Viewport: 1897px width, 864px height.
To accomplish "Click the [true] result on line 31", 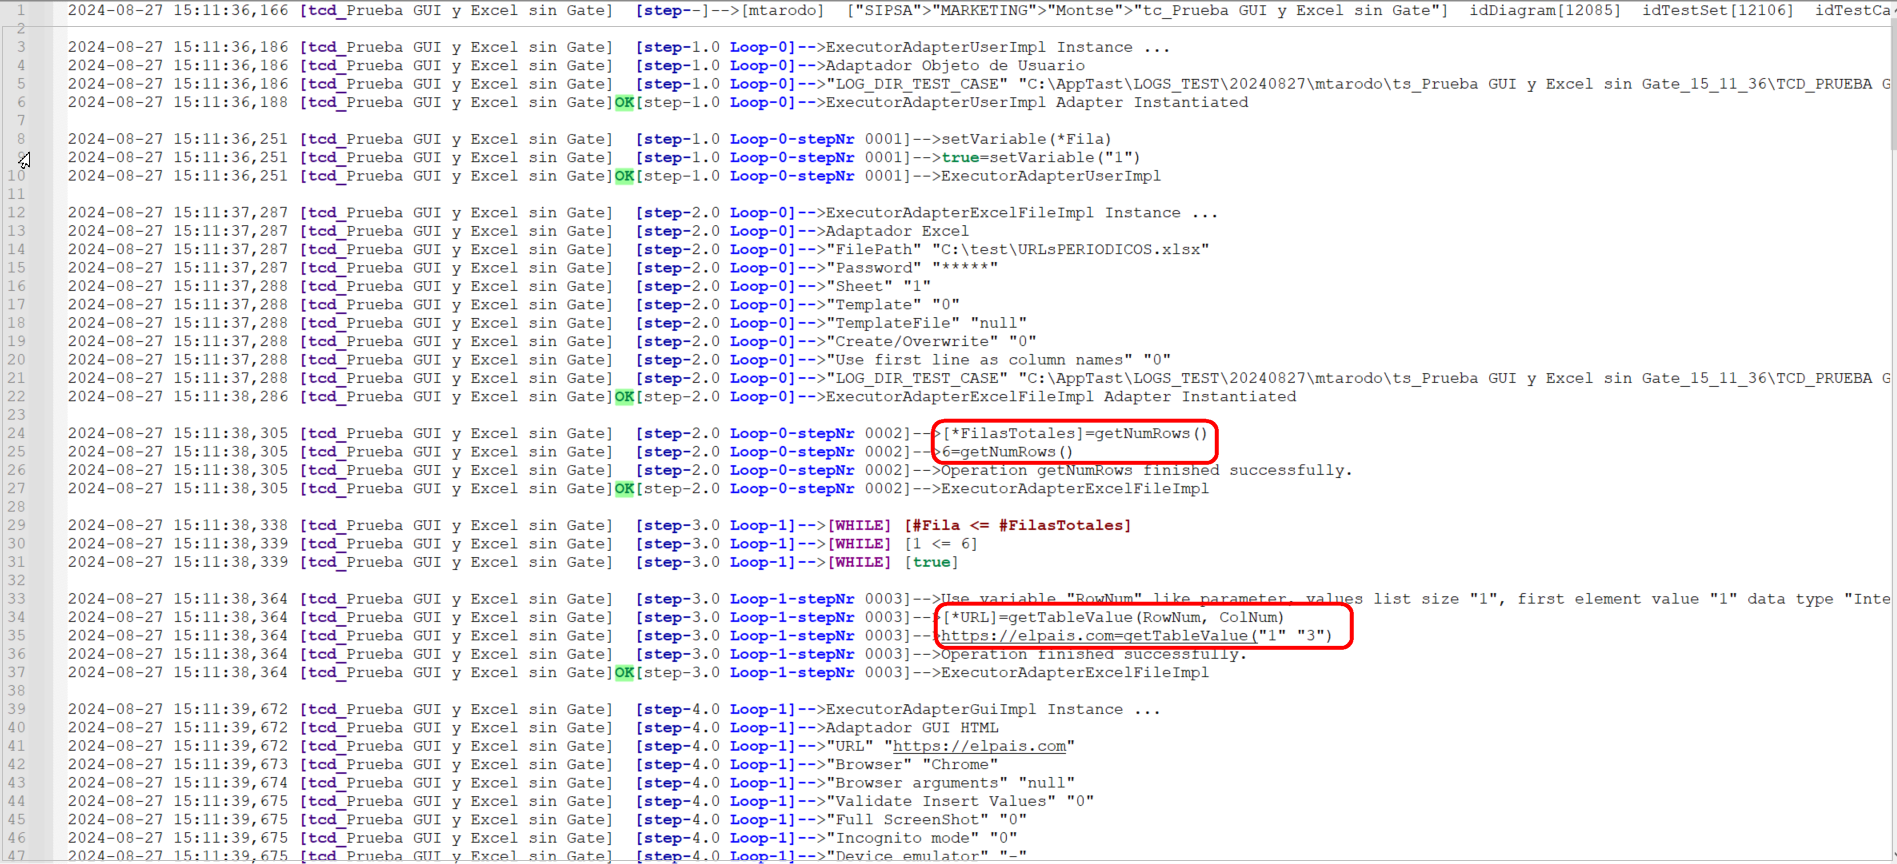I will pyautogui.click(x=929, y=562).
